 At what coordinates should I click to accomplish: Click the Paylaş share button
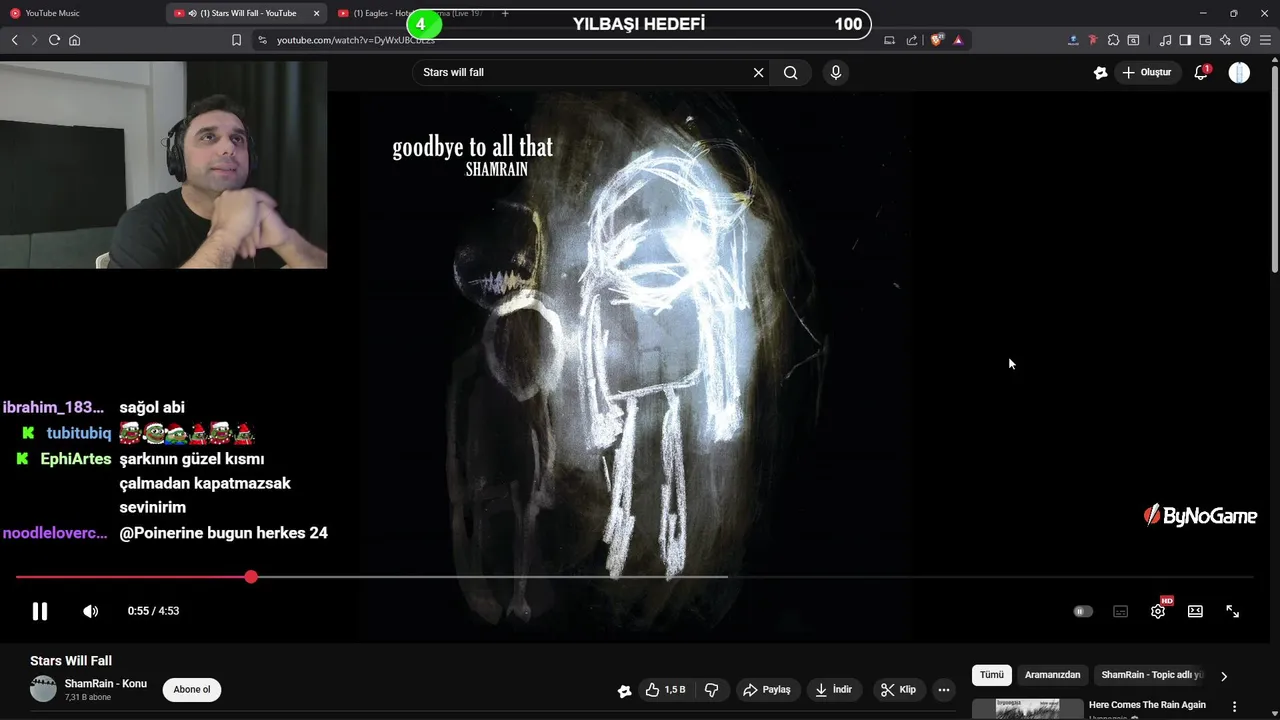[x=767, y=690]
